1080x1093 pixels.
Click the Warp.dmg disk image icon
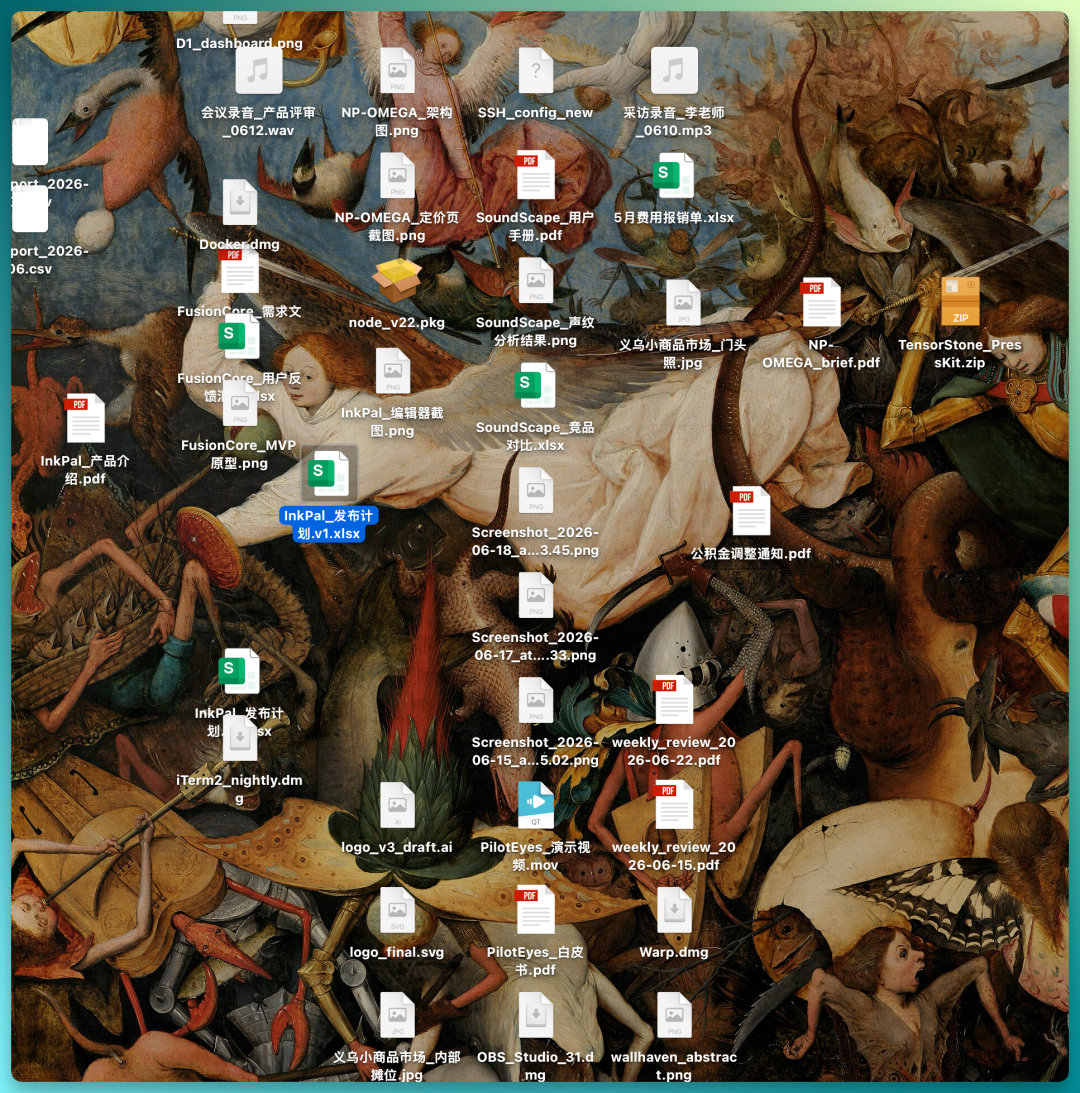[x=674, y=910]
